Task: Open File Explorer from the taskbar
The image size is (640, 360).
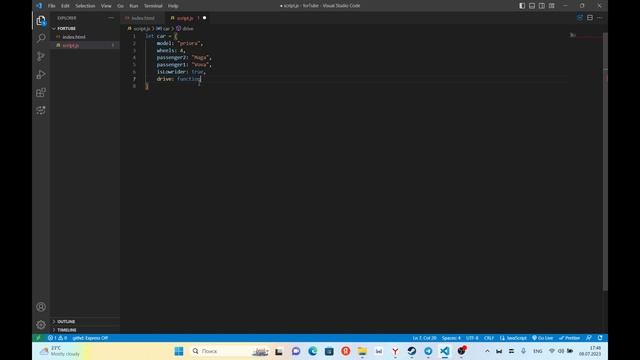Action: click(362, 351)
